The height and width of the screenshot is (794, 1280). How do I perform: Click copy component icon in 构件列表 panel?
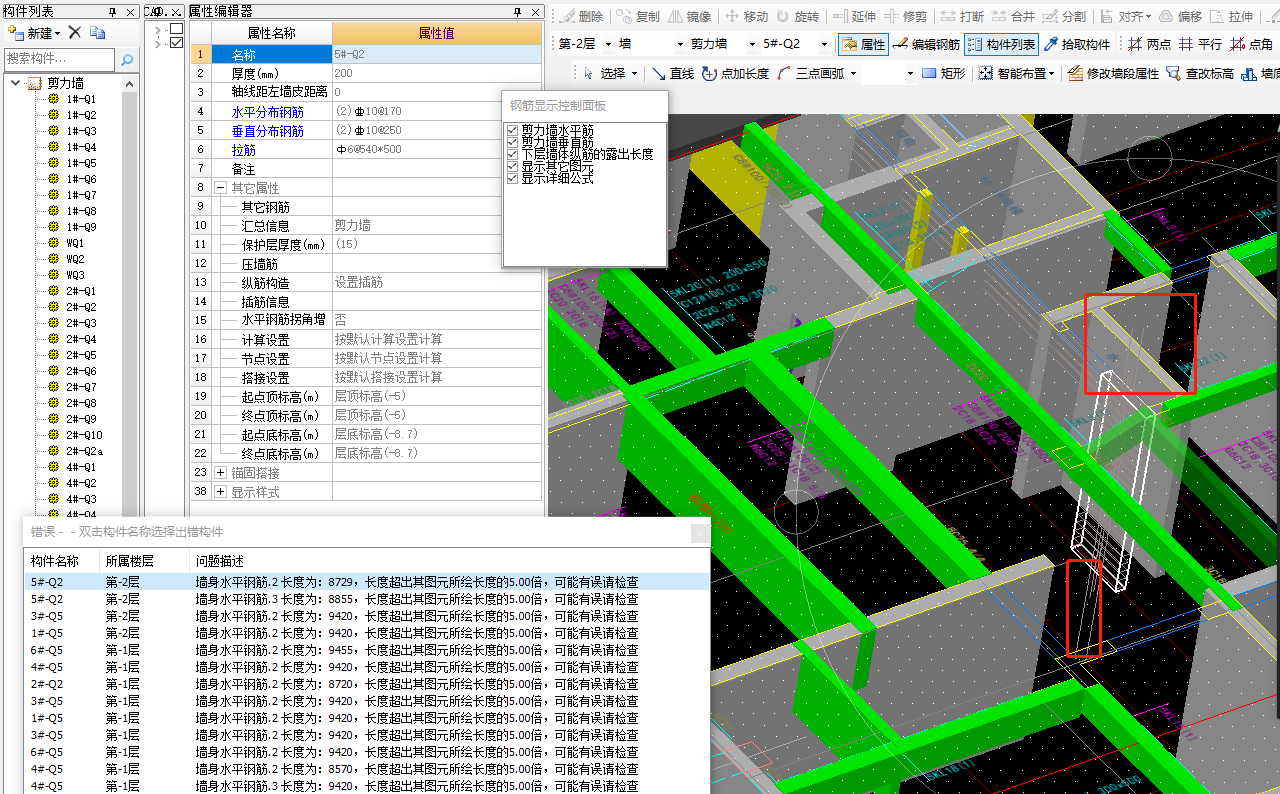(x=97, y=33)
